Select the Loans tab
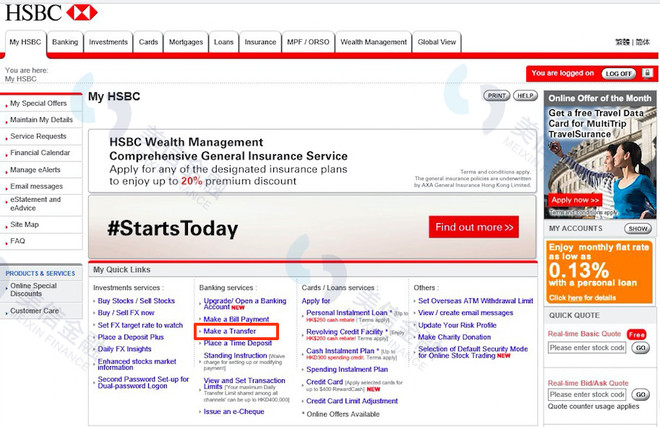 [224, 42]
